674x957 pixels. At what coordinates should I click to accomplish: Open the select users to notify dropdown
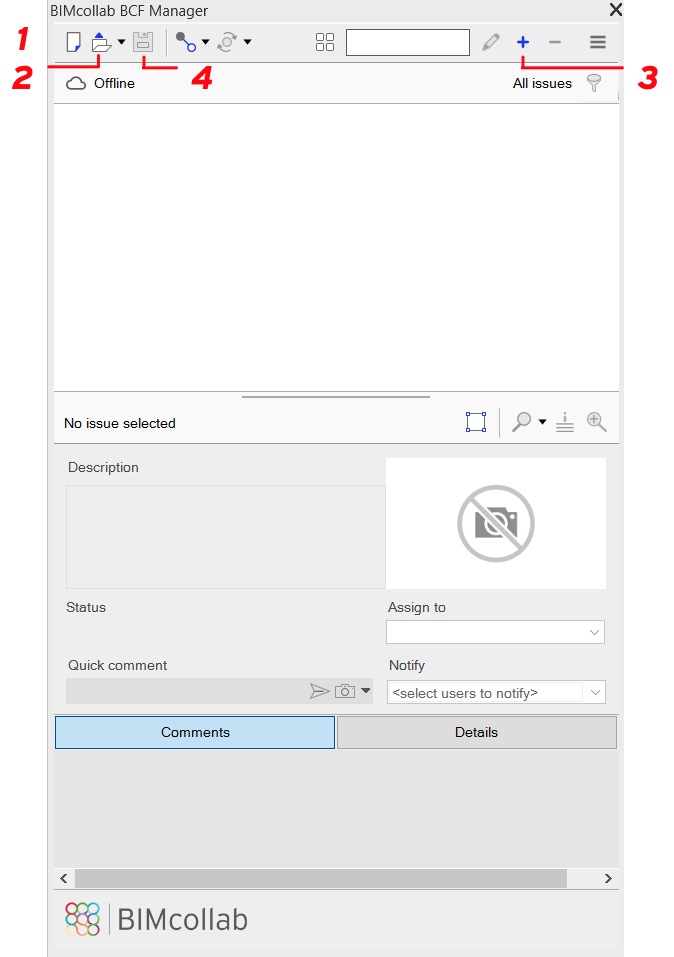click(496, 693)
